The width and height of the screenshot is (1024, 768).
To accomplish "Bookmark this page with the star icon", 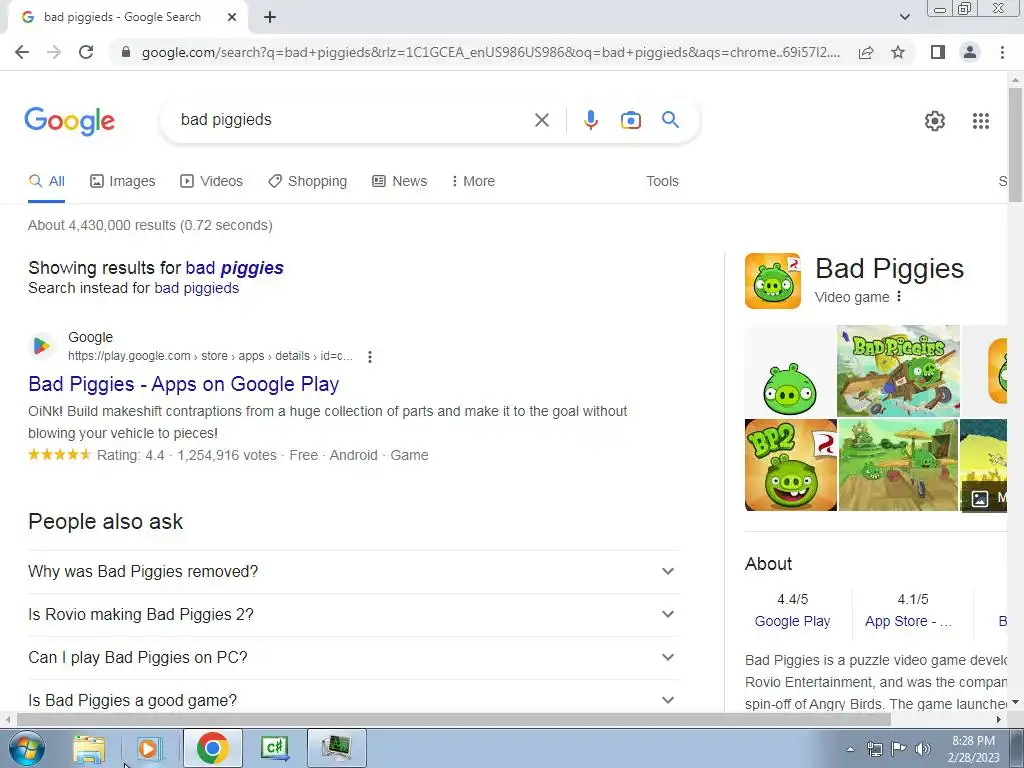I will pos(898,52).
